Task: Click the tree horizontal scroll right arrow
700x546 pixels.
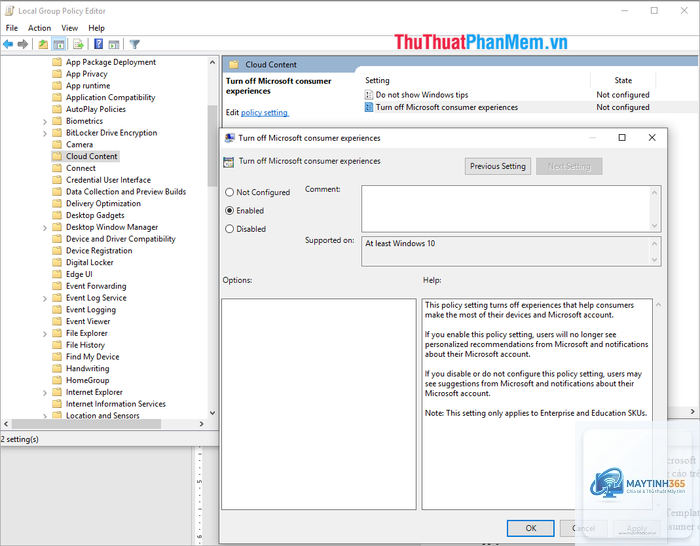Action: (201, 424)
